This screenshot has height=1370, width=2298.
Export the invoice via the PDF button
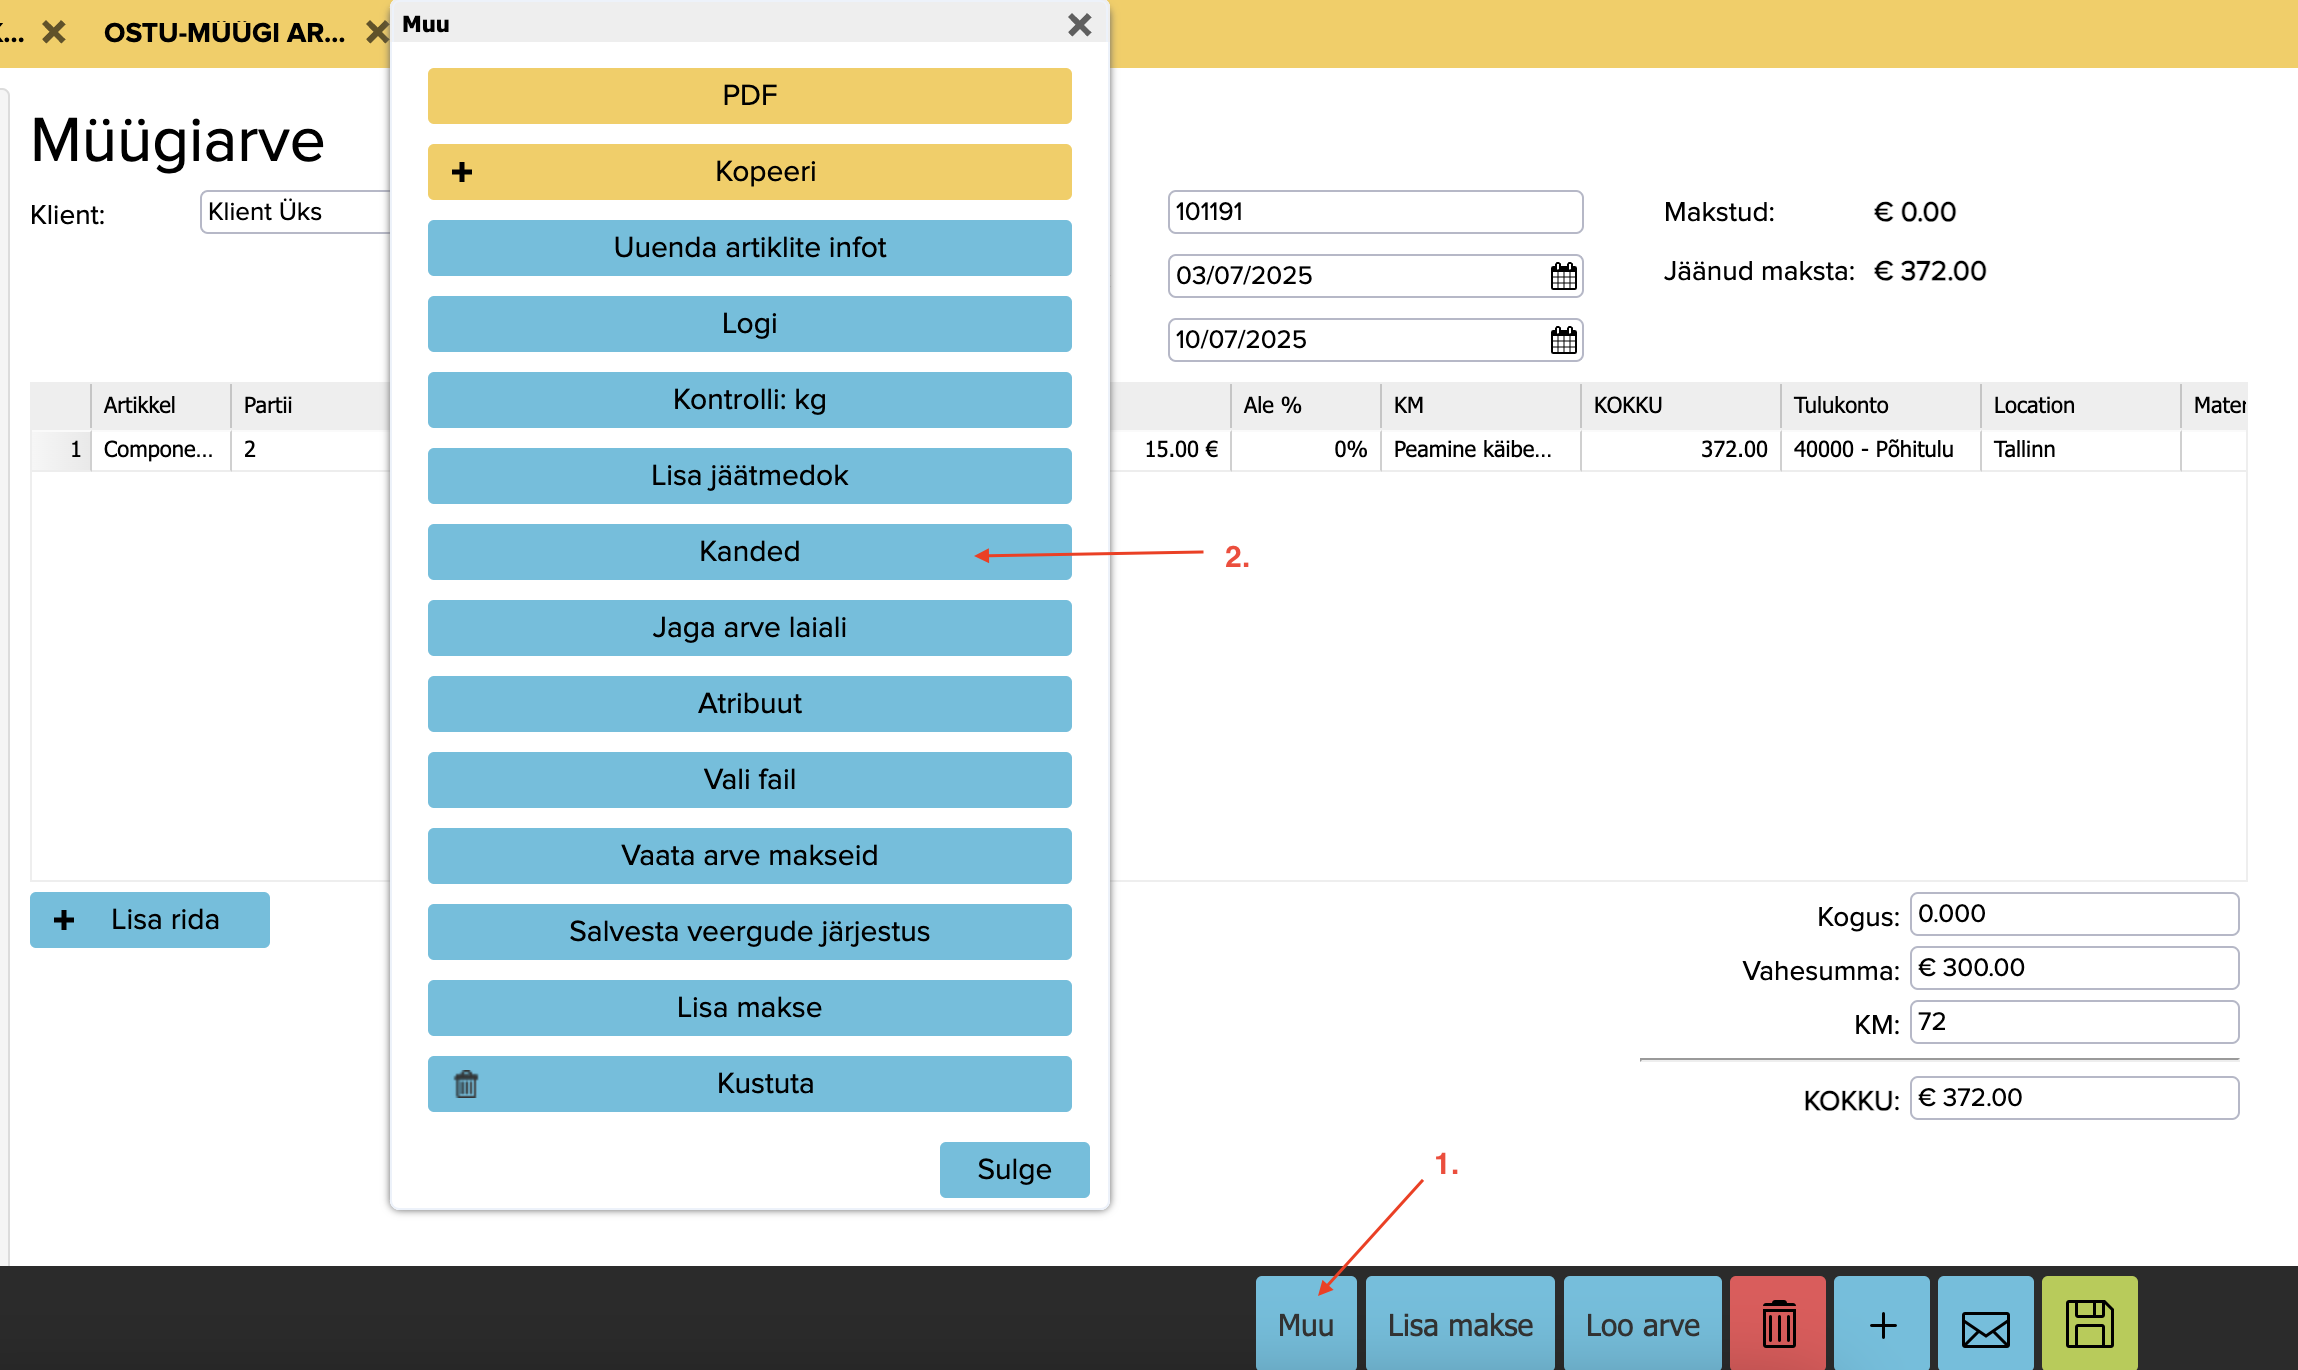(749, 95)
